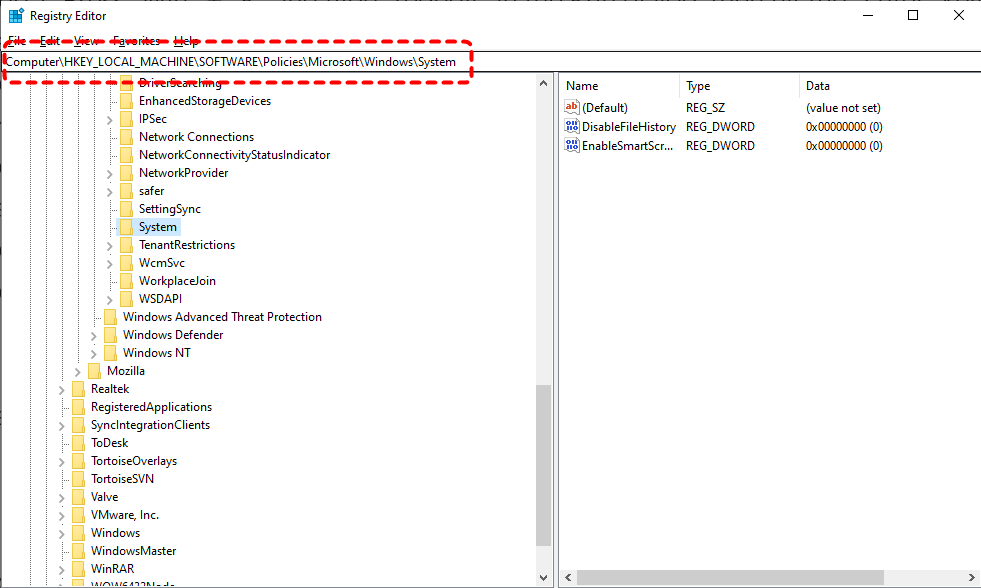Click the Mozilla folder icon
The image size is (981, 588).
coord(95,371)
